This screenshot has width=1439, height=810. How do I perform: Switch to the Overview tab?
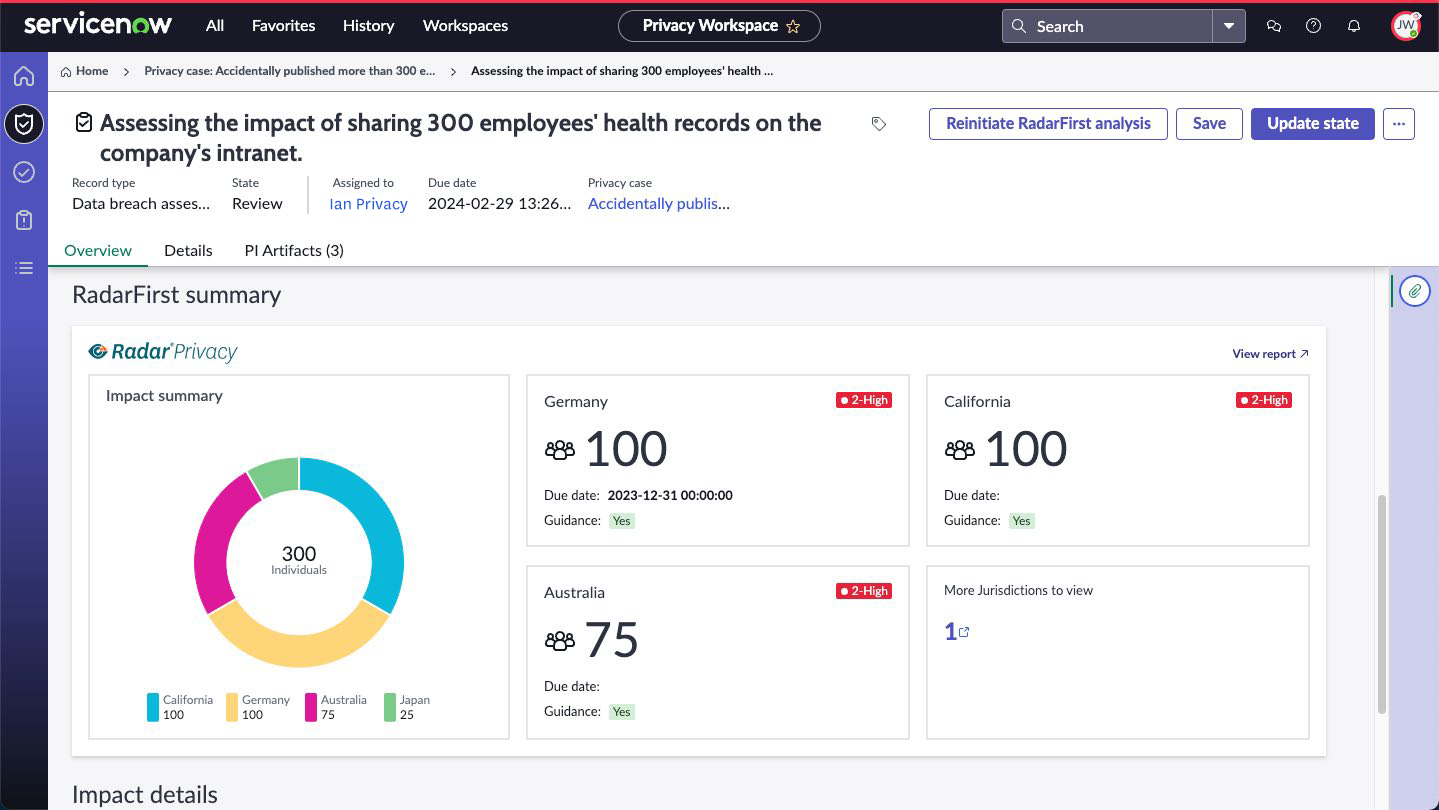pos(98,250)
